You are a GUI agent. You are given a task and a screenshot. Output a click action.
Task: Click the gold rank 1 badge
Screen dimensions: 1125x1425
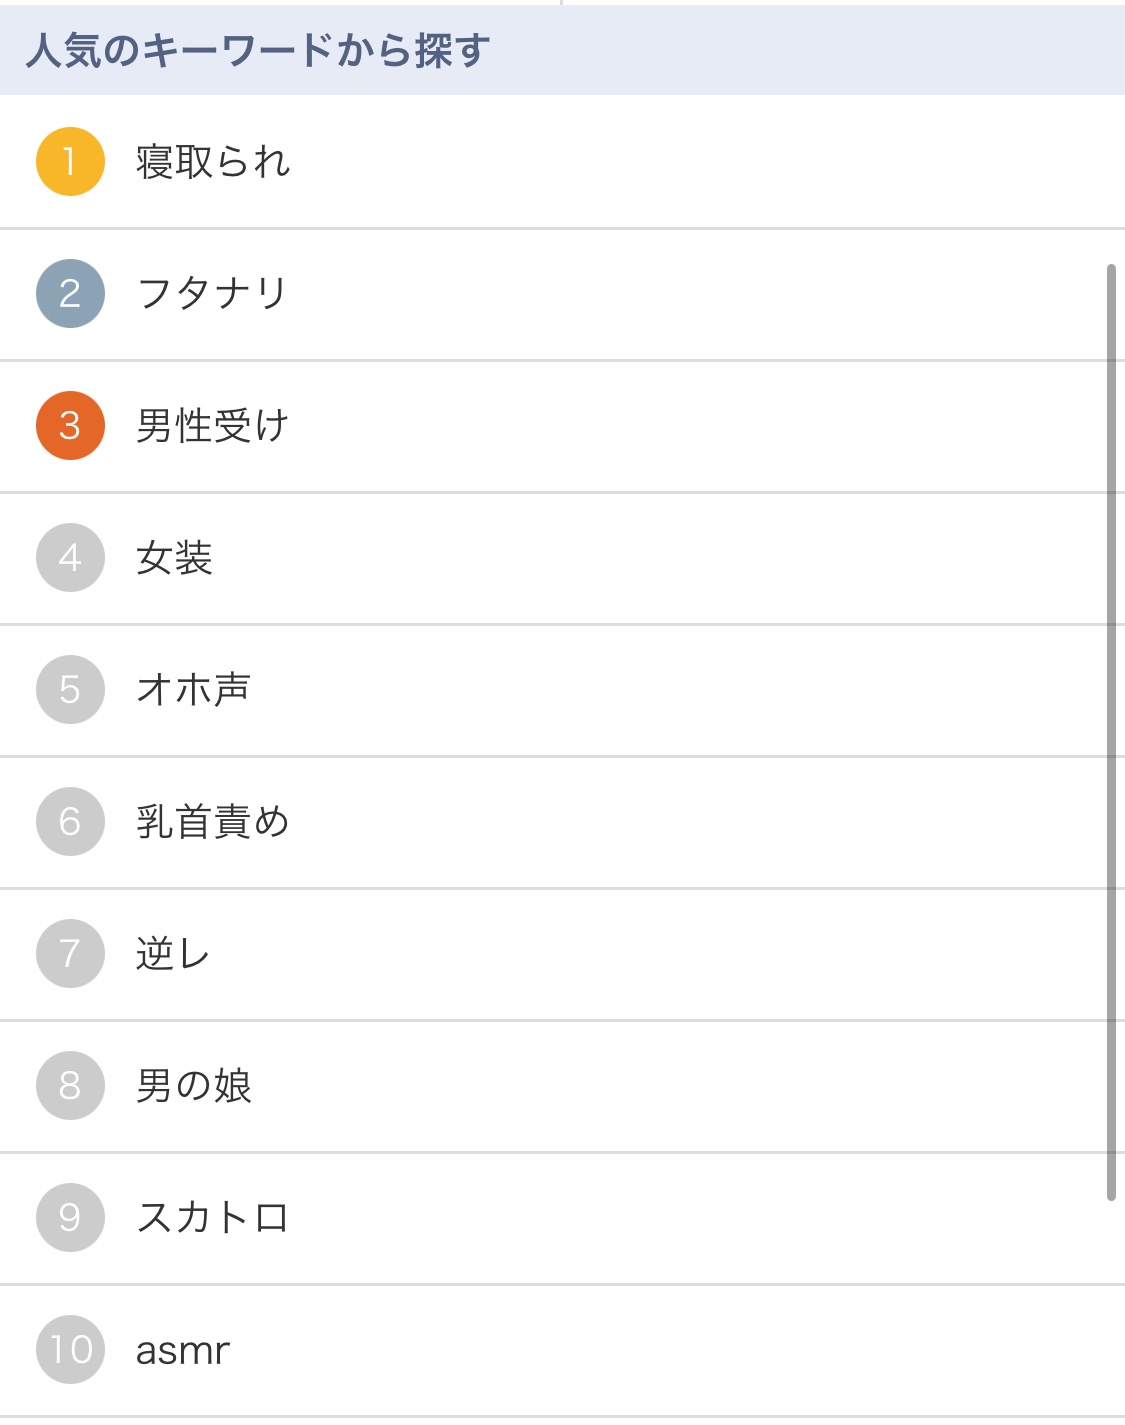click(x=70, y=162)
